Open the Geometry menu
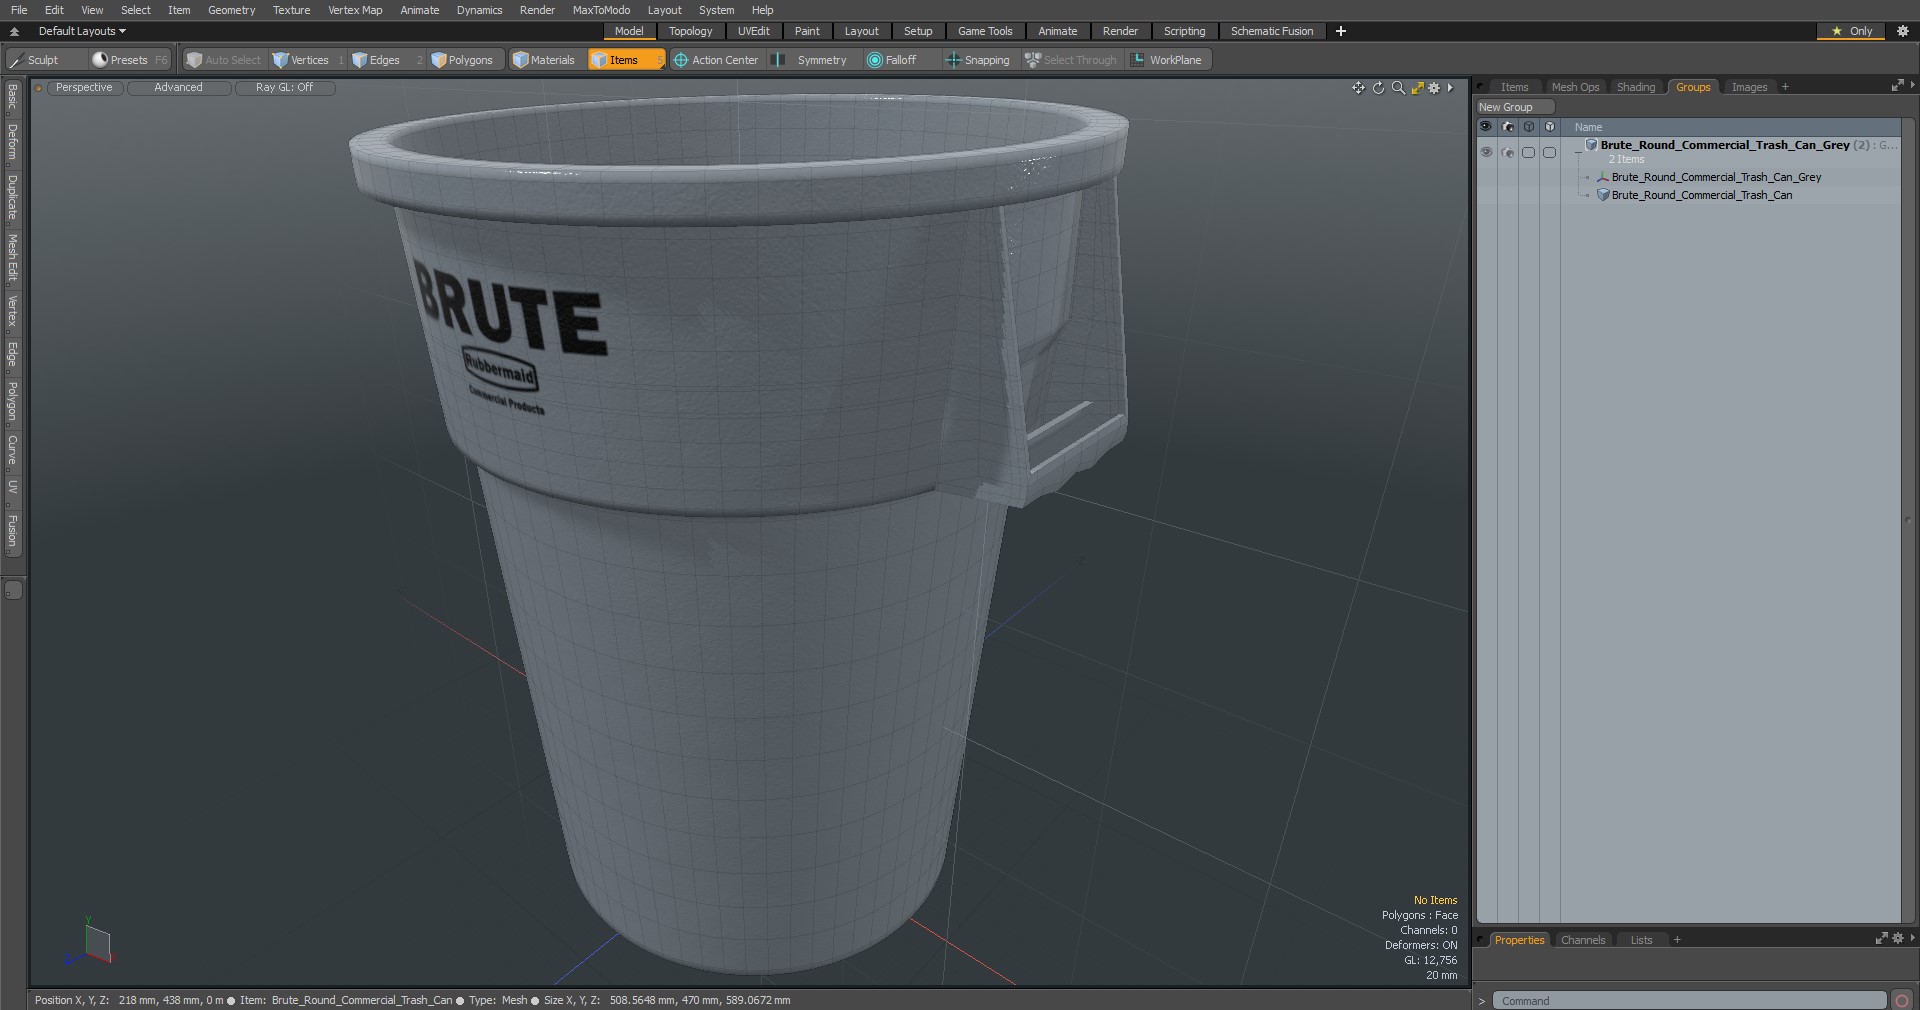1920x1010 pixels. (231, 10)
